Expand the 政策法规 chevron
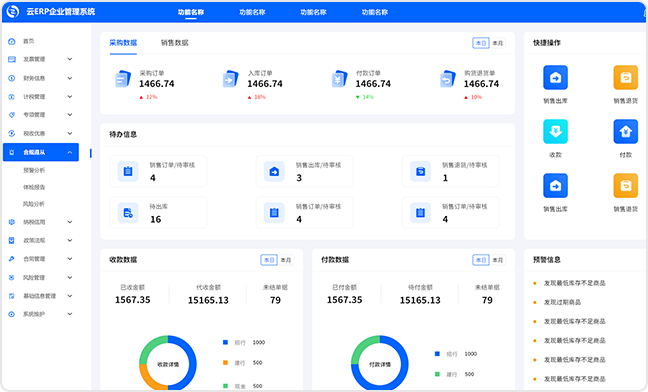The height and width of the screenshot is (392, 648). (x=70, y=240)
